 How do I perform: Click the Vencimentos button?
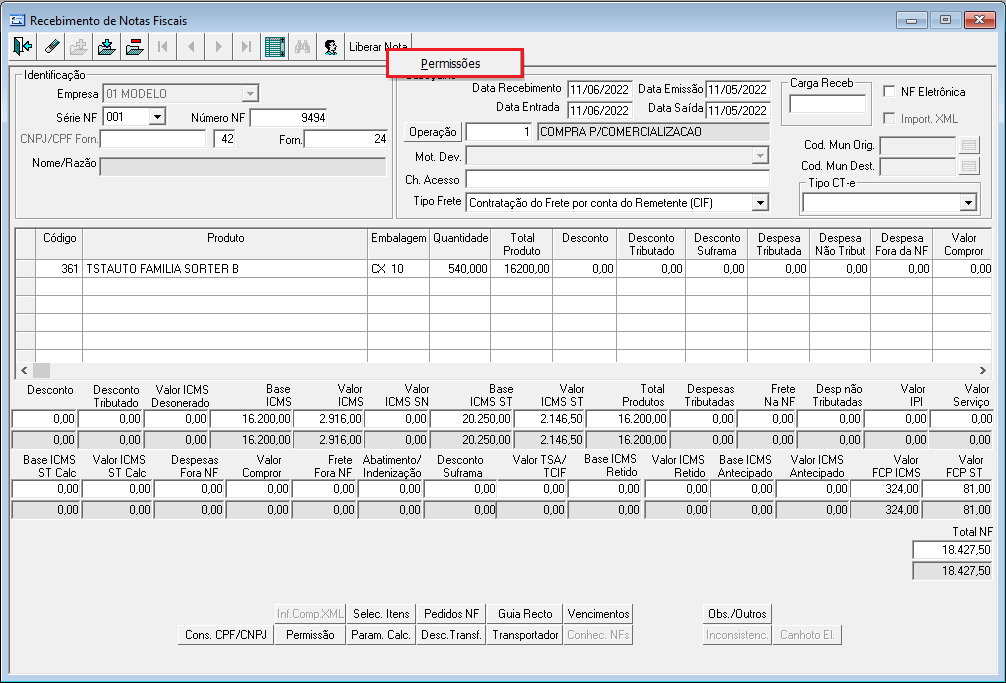598,614
